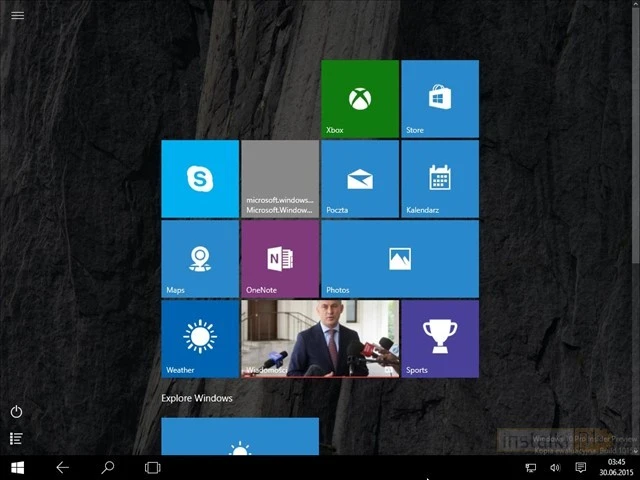Open the OneNote tile
The image size is (640, 480).
coord(280,258)
